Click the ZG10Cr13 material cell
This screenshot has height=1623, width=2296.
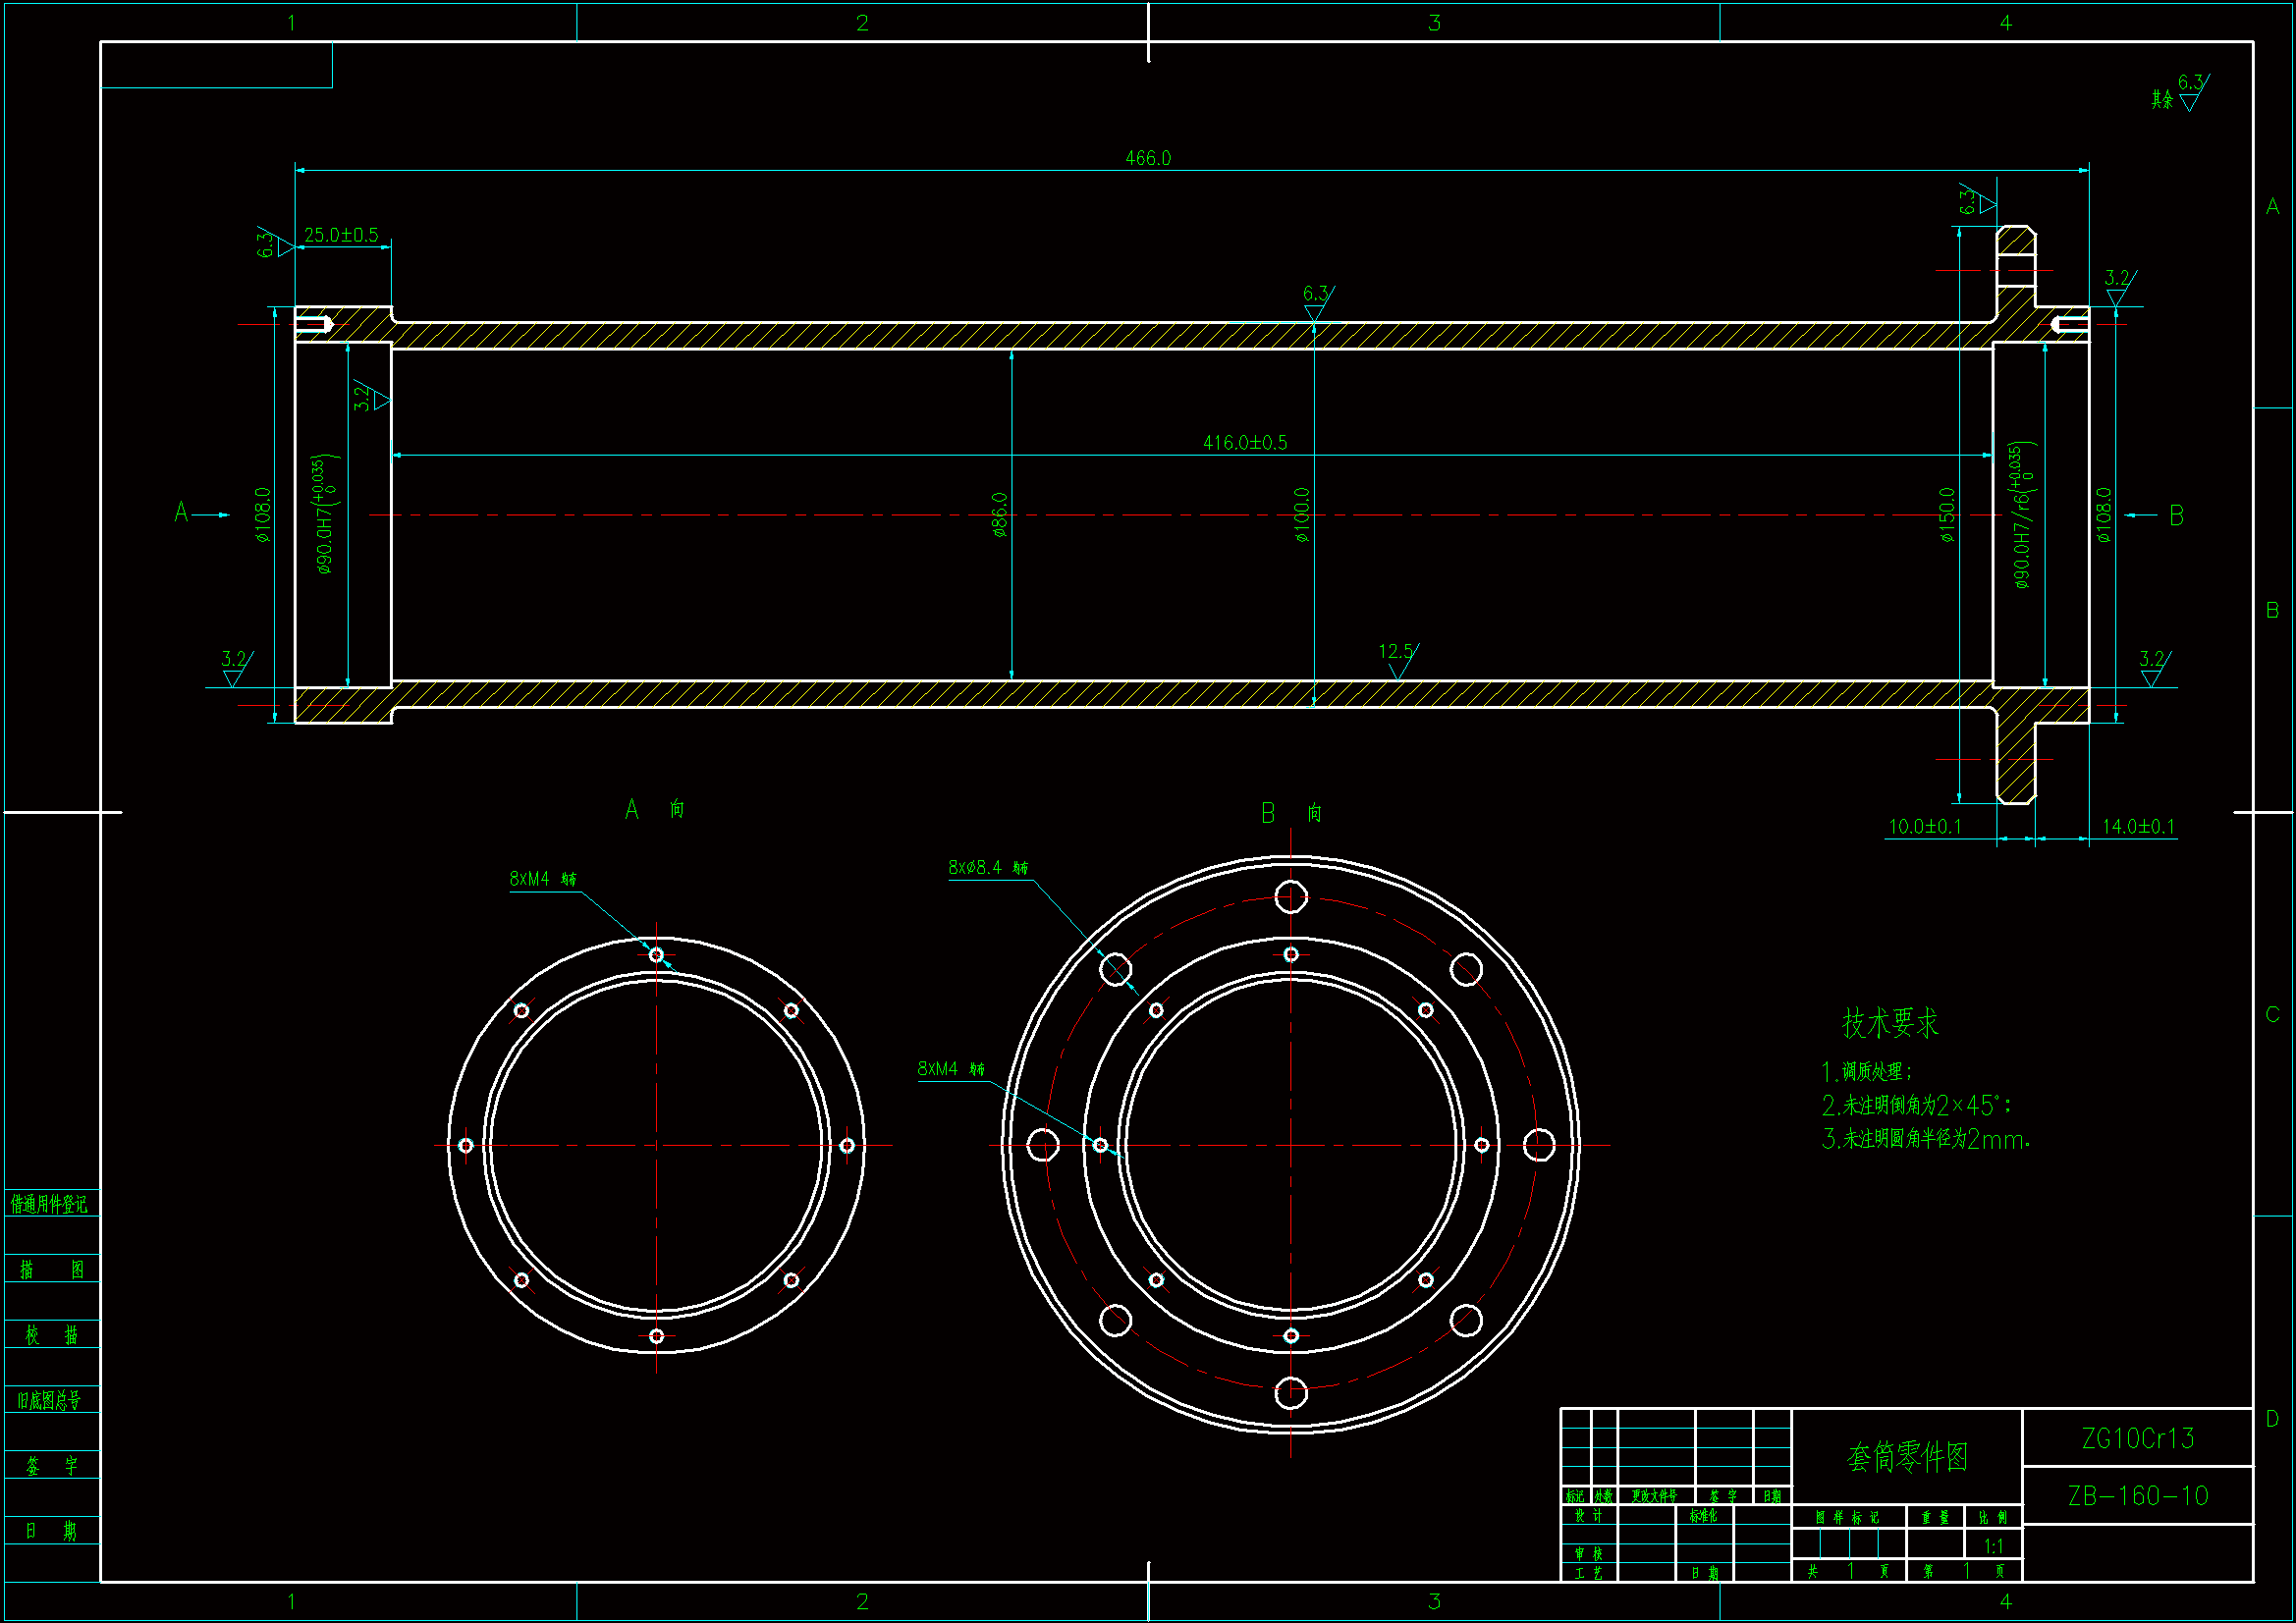(2137, 1439)
